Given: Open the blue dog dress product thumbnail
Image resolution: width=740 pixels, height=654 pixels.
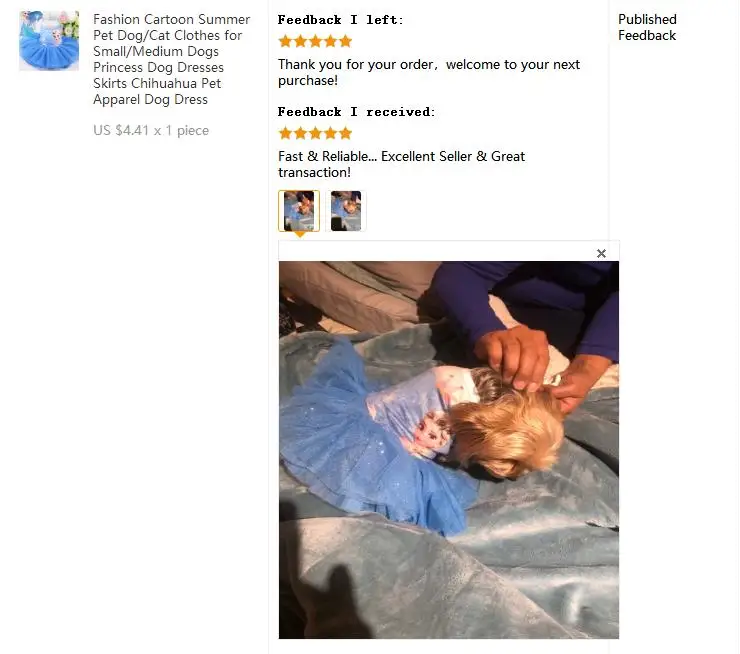Looking at the screenshot, I should [x=49, y=41].
